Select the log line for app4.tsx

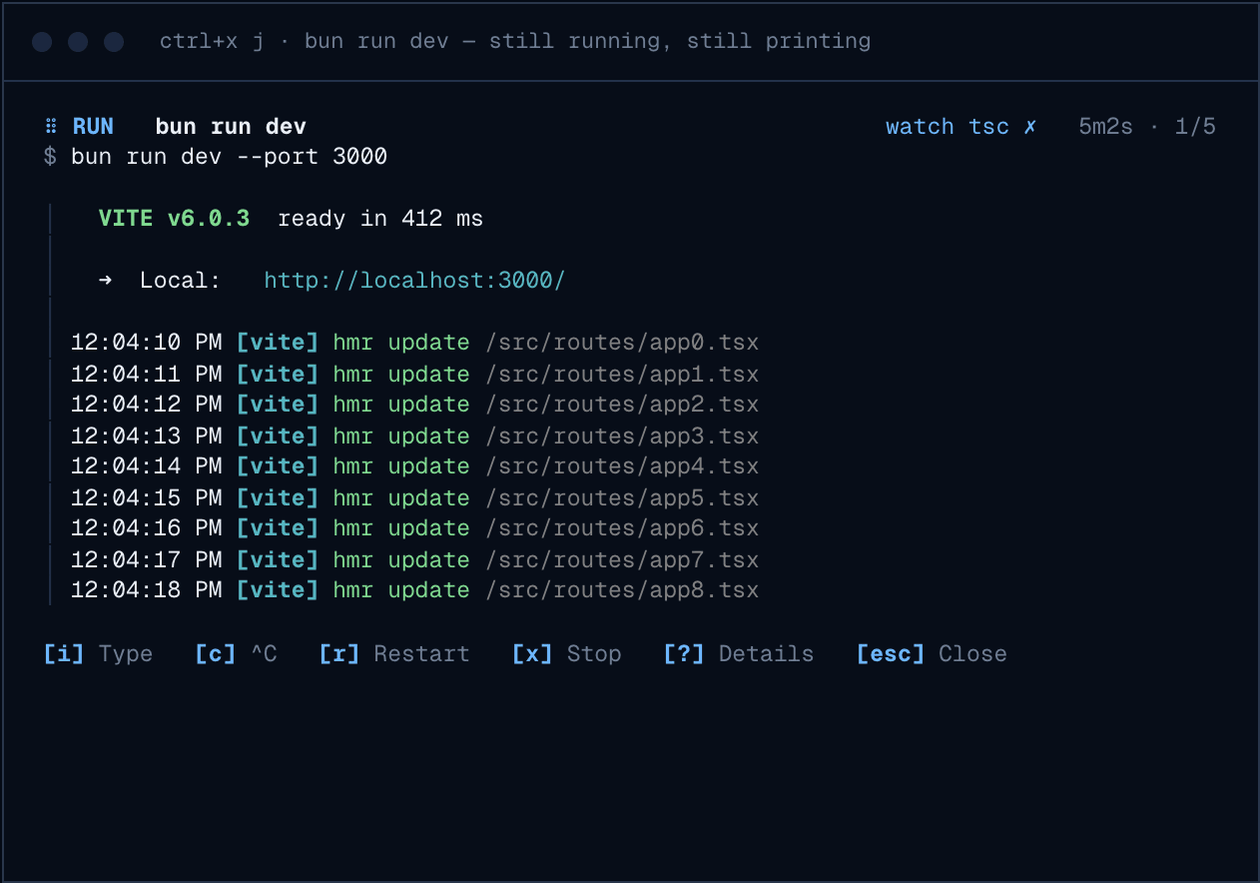[x=415, y=466]
